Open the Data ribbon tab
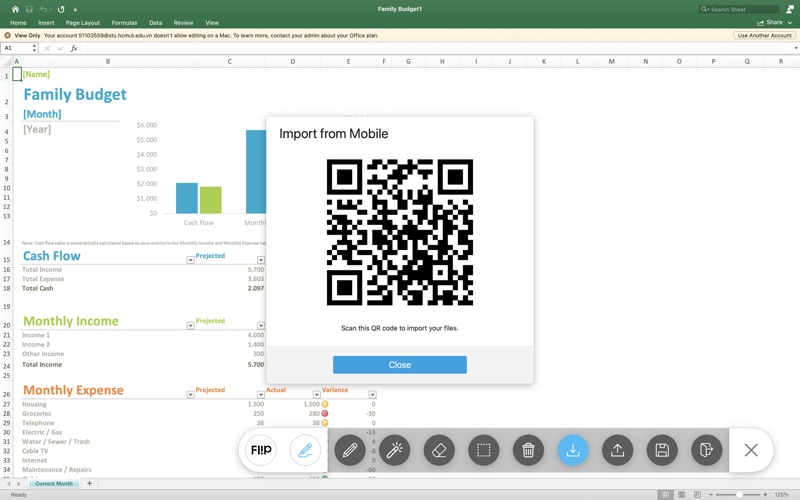Viewport: 800px width, 500px height. 156,23
